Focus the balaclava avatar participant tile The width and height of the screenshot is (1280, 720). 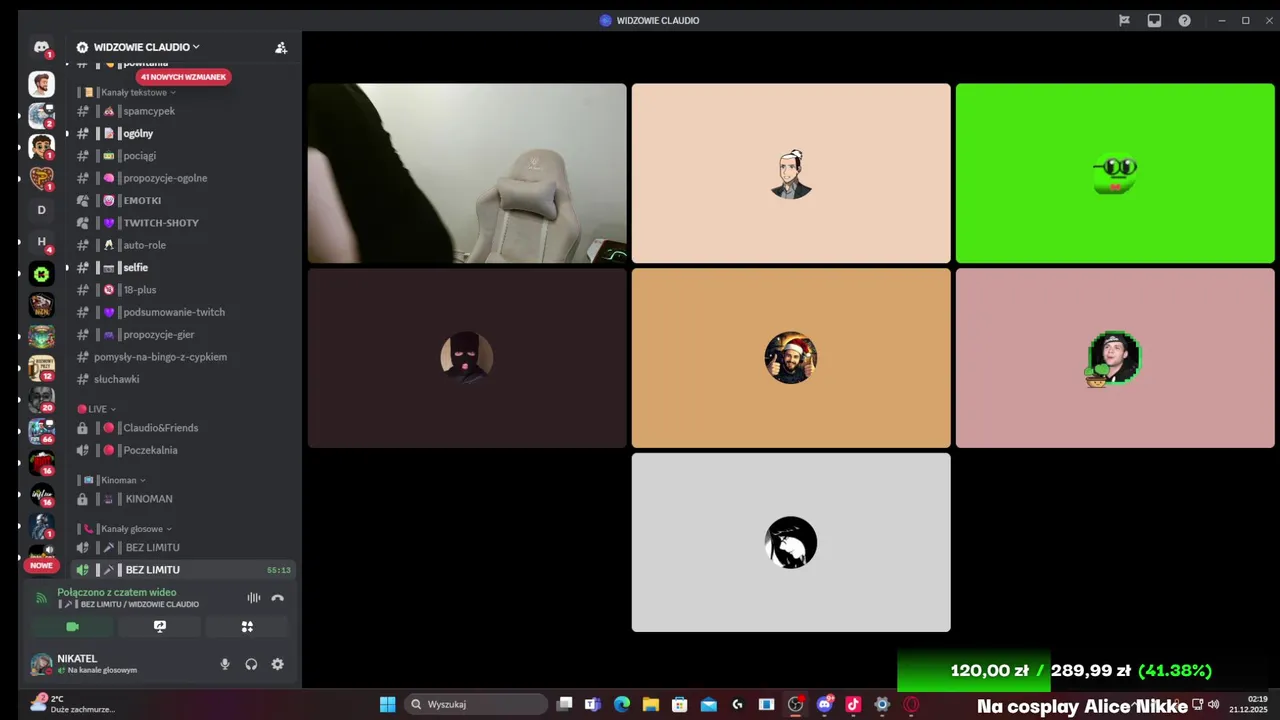tap(467, 358)
